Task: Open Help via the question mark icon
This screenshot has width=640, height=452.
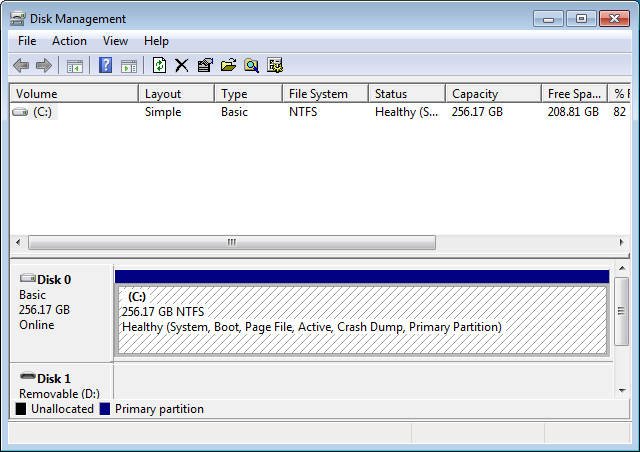Action: pos(105,65)
